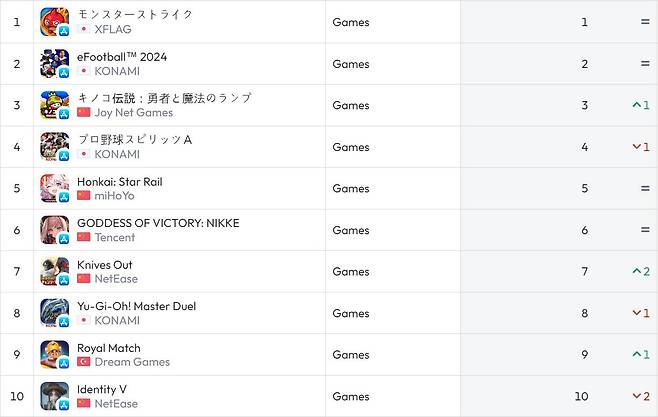
Task: Click the XFLAG publisher name
Action: pyautogui.click(x=112, y=29)
